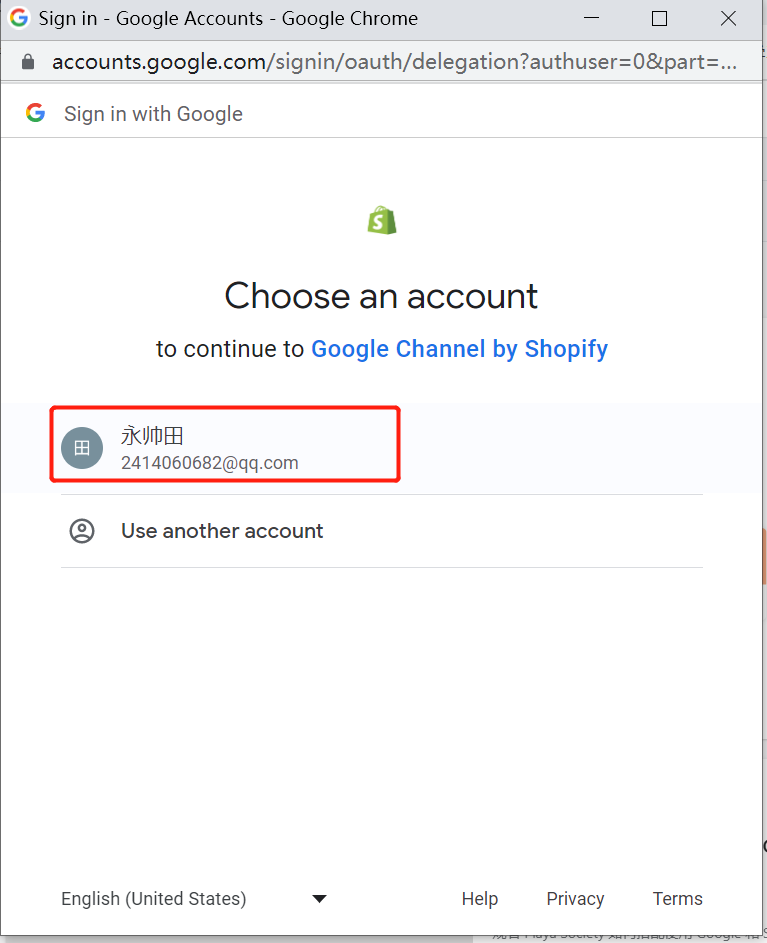The image size is (767, 943).
Task: Click the Google favicon in the title bar
Action: (x=19, y=19)
